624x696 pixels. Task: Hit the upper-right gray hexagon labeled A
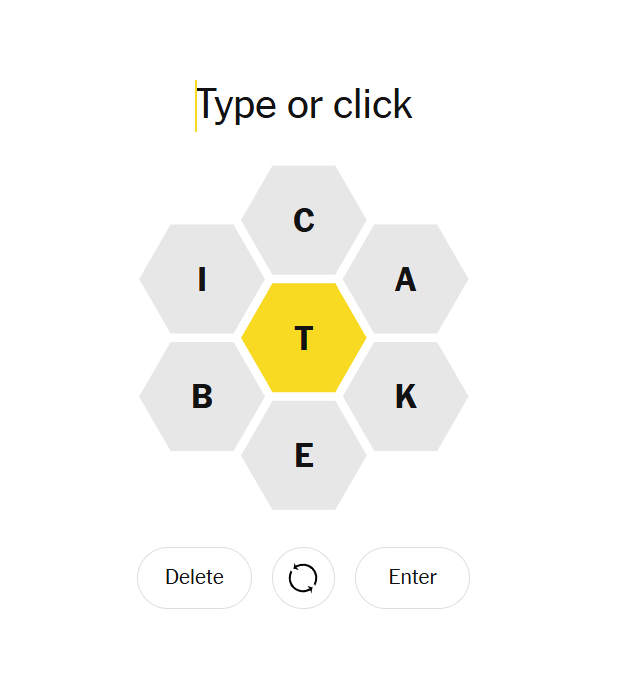pyautogui.click(x=405, y=279)
